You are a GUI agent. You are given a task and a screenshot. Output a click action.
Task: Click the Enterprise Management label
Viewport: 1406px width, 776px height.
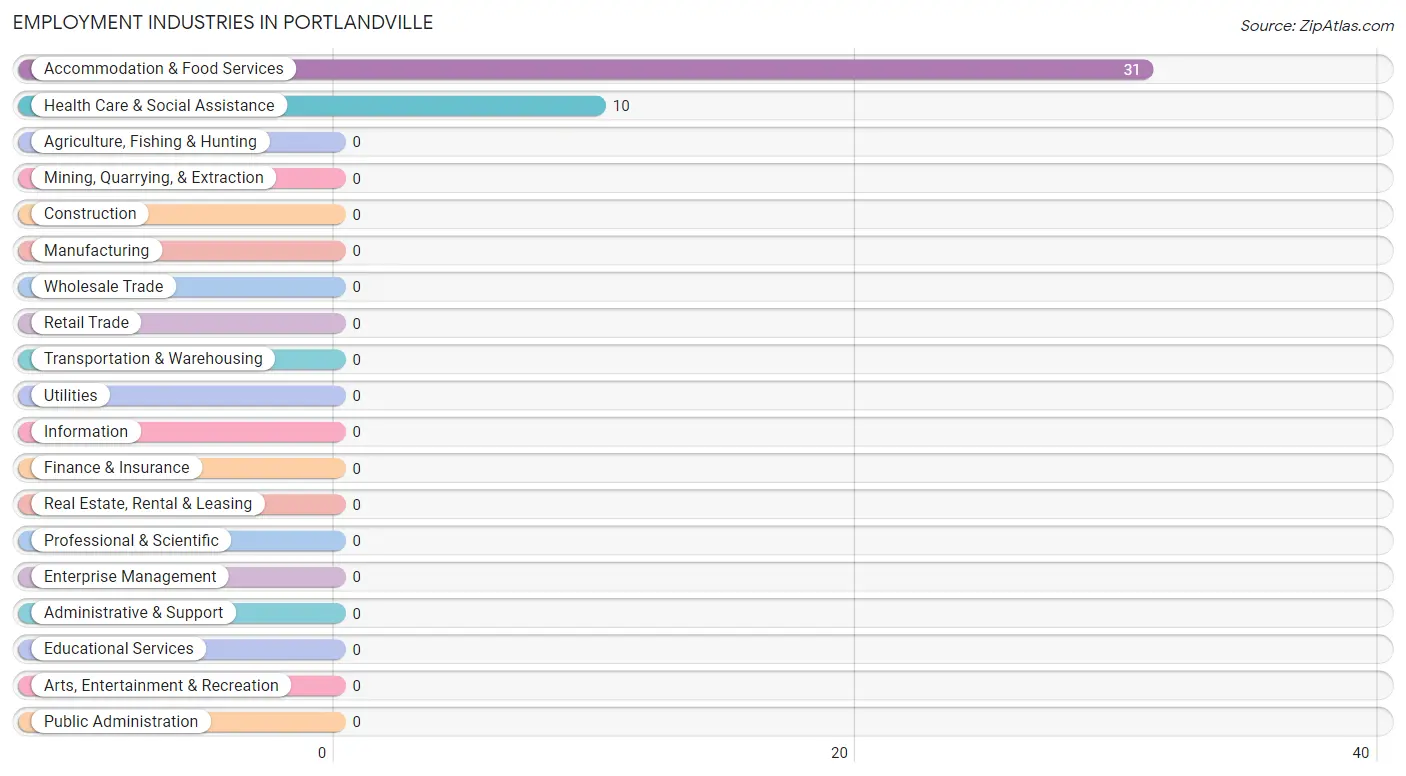coord(130,576)
